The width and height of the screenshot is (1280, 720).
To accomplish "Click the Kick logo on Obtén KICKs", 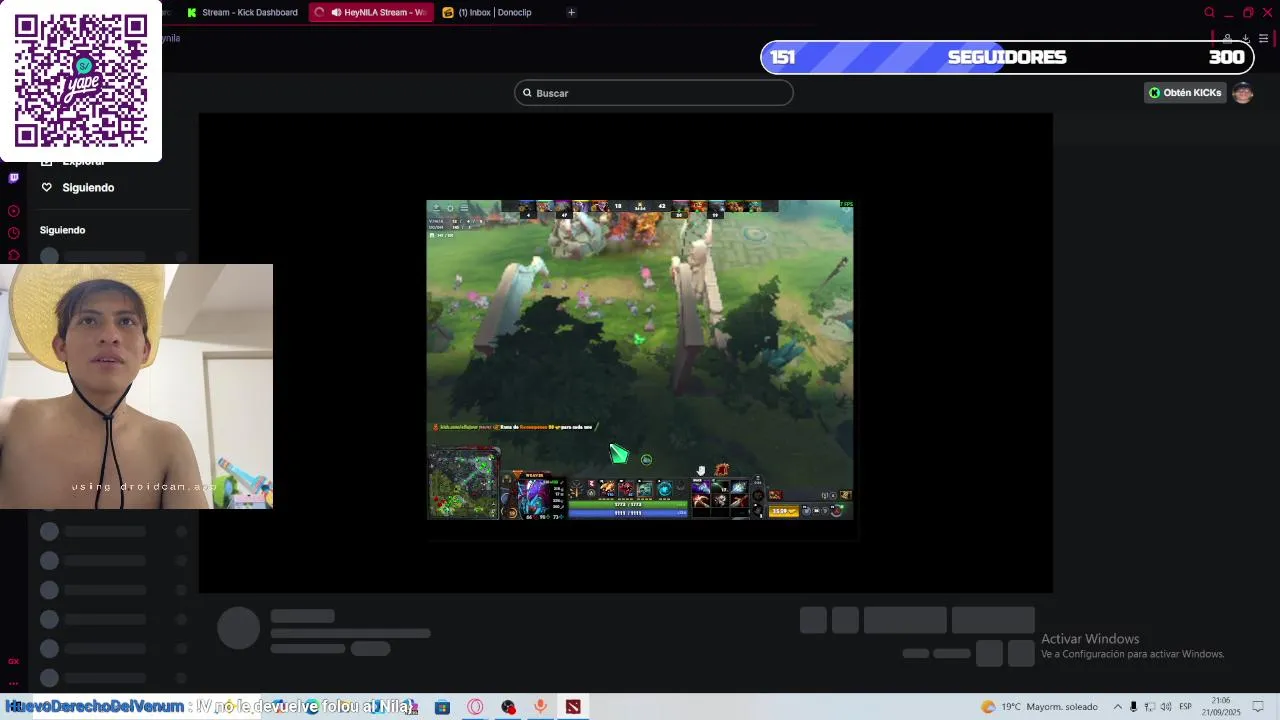I will pos(1154,93).
